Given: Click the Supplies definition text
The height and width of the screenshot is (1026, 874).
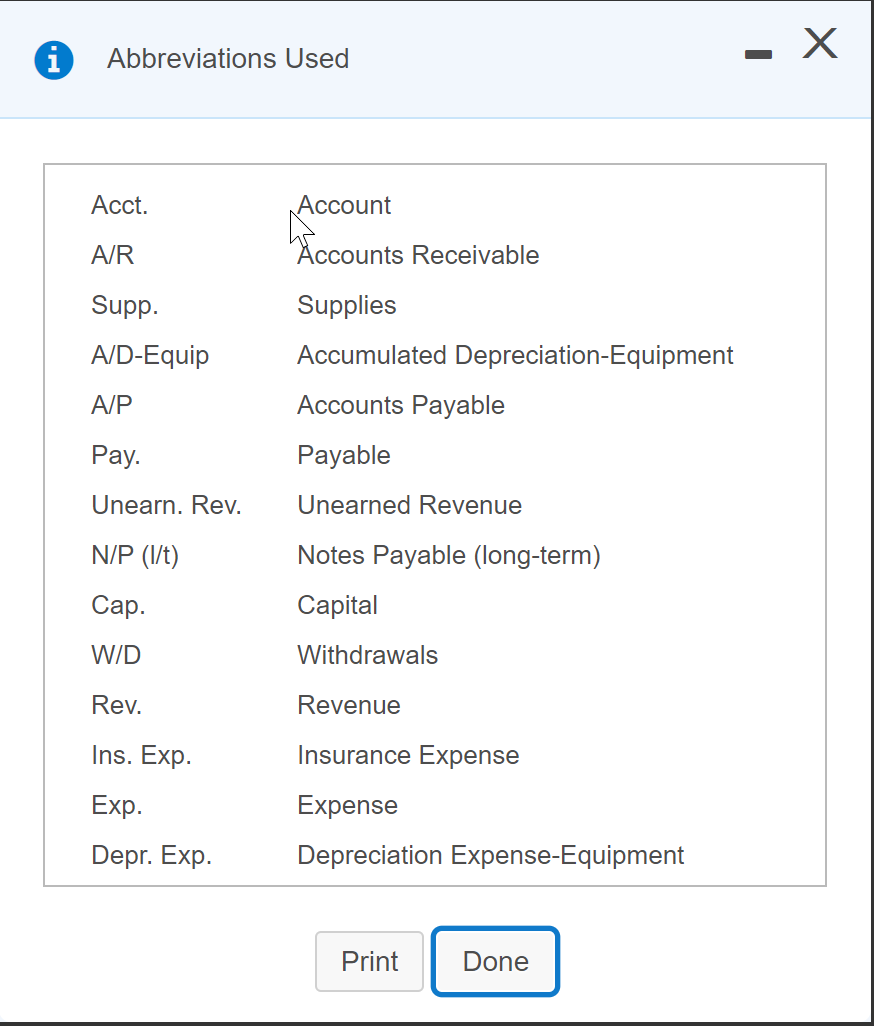Looking at the screenshot, I should click(346, 305).
